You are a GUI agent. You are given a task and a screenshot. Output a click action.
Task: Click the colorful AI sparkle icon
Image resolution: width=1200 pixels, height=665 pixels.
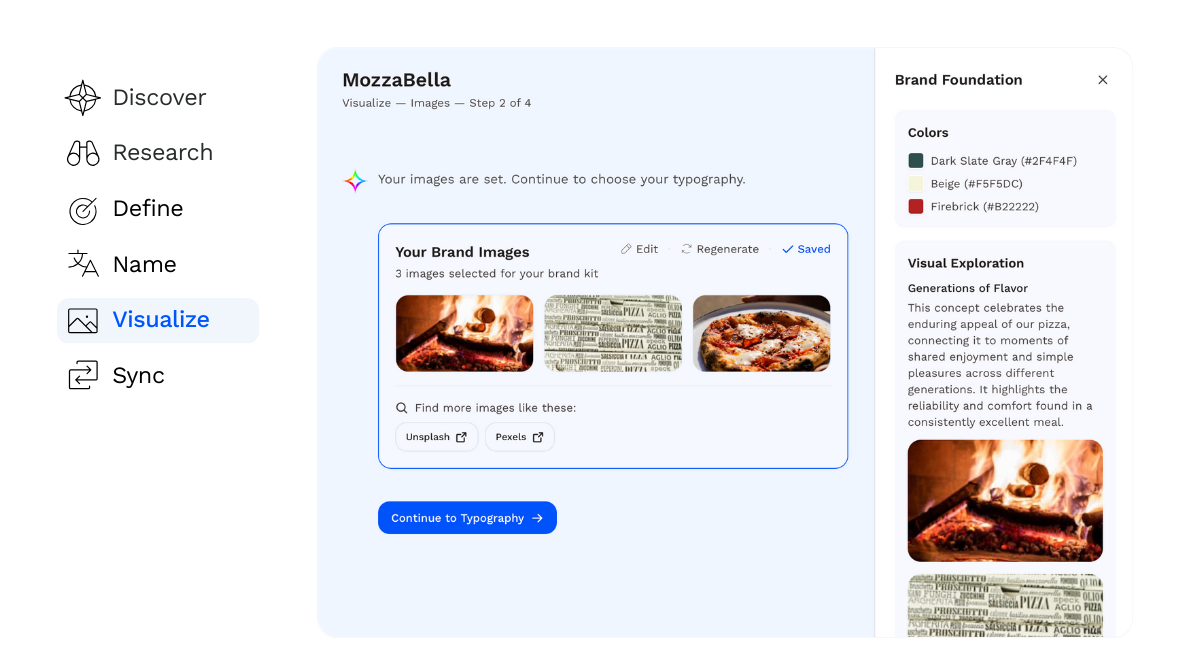[x=355, y=181]
